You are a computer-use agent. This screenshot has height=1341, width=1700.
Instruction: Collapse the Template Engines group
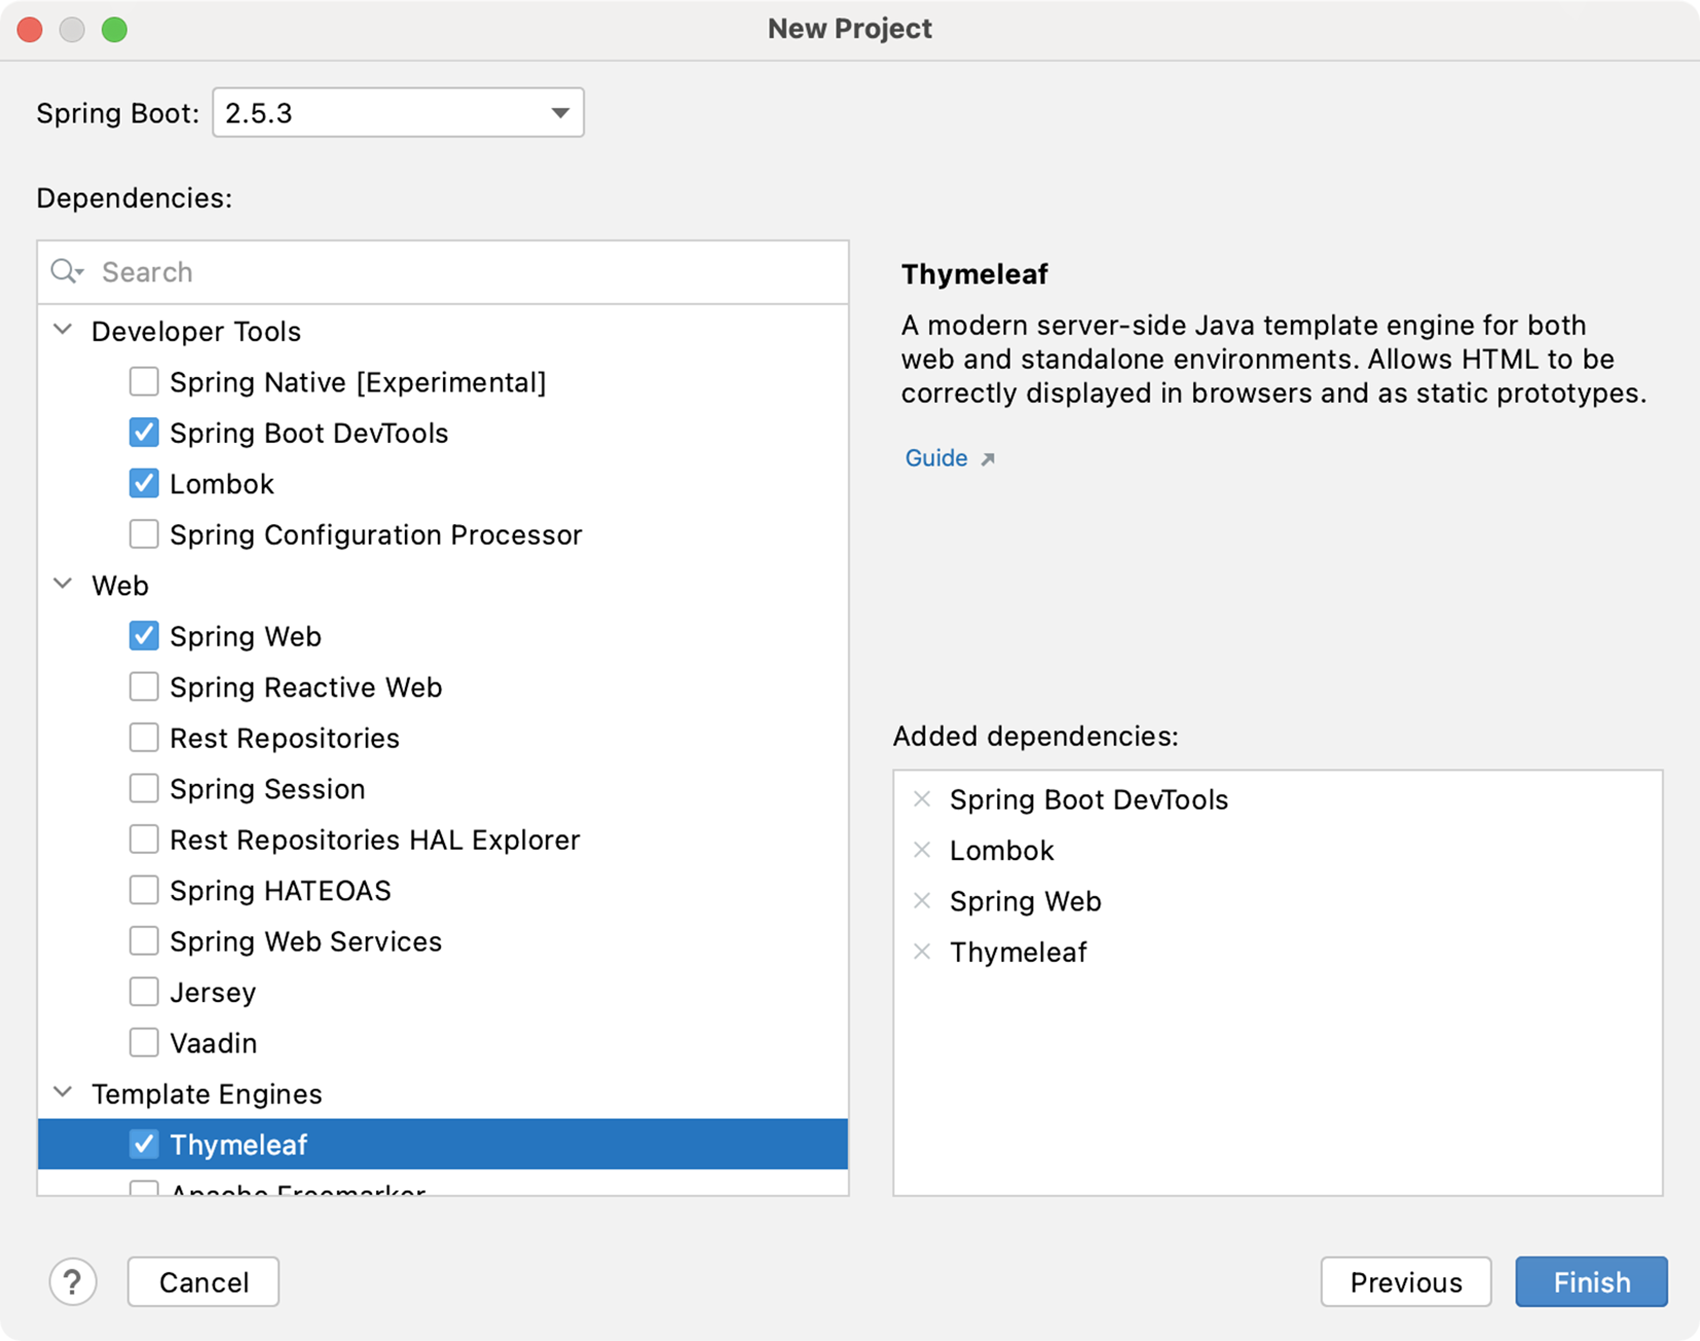[x=63, y=1093]
